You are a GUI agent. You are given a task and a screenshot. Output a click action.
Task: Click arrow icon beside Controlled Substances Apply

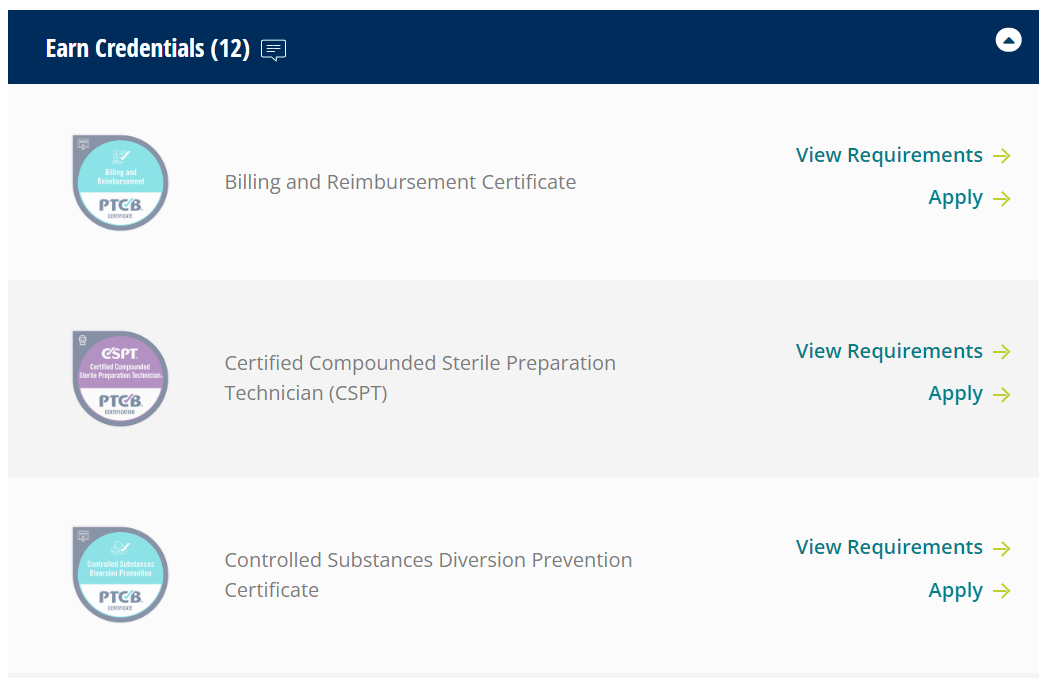pyautogui.click(x=1002, y=591)
